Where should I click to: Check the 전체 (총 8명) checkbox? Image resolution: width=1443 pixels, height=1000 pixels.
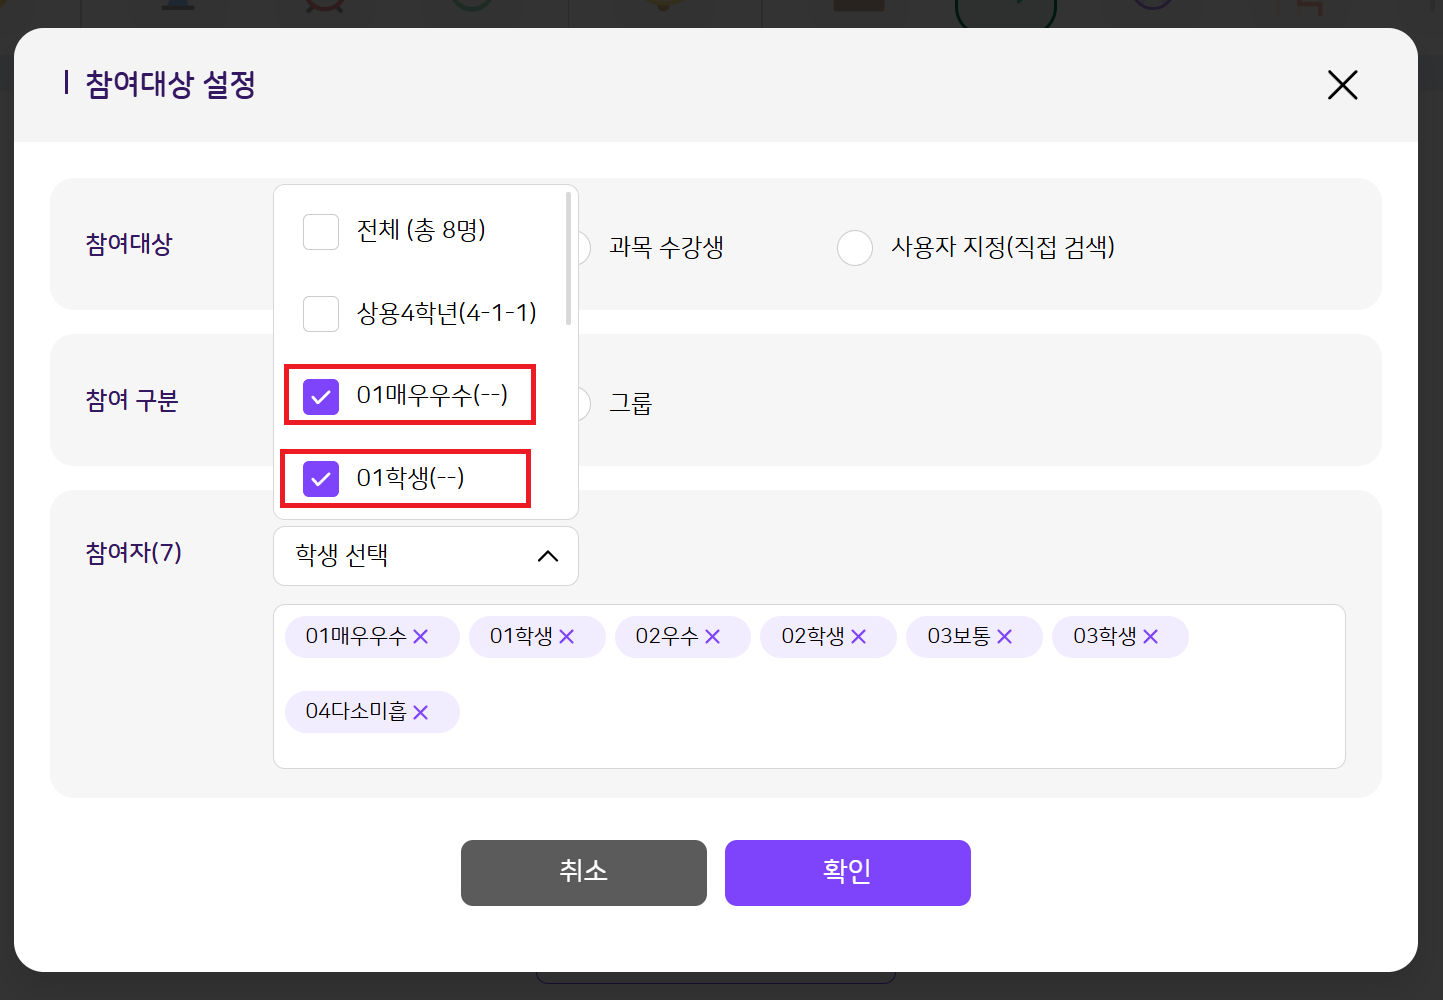(x=321, y=232)
